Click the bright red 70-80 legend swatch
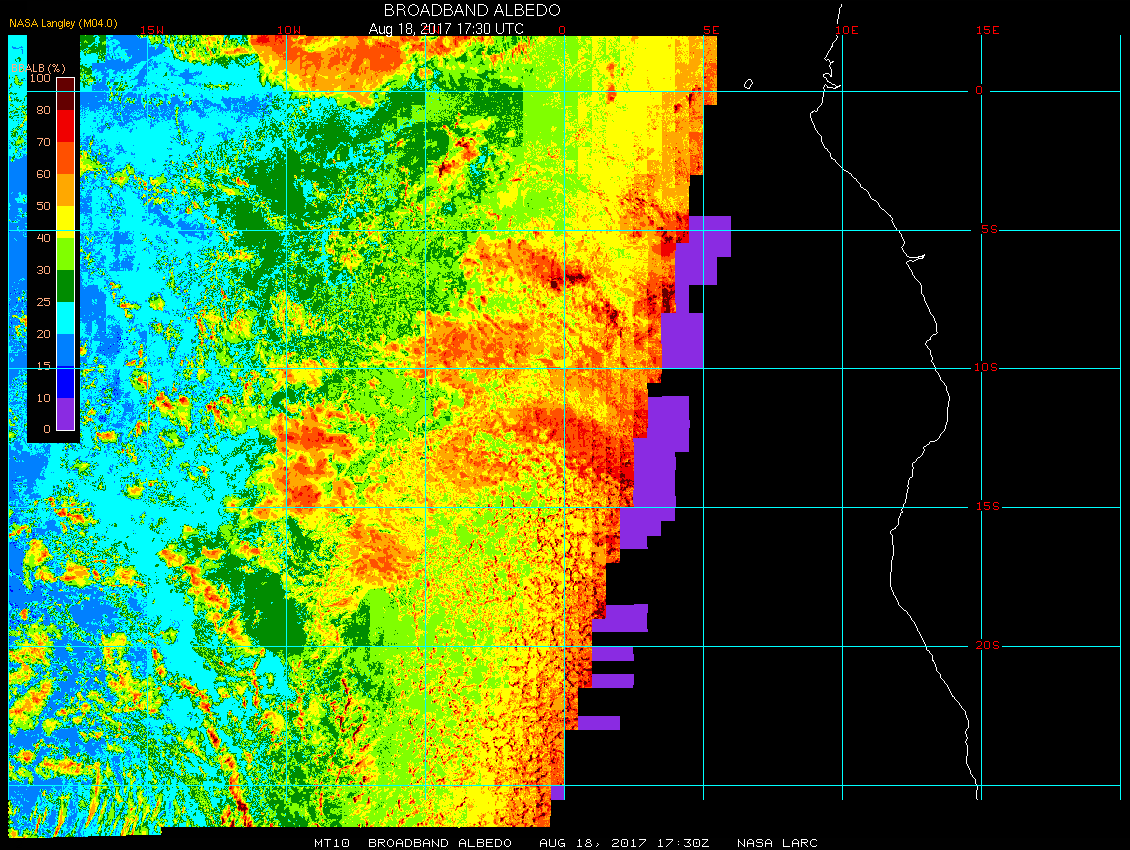Image resolution: width=1130 pixels, height=850 pixels. coord(66,126)
